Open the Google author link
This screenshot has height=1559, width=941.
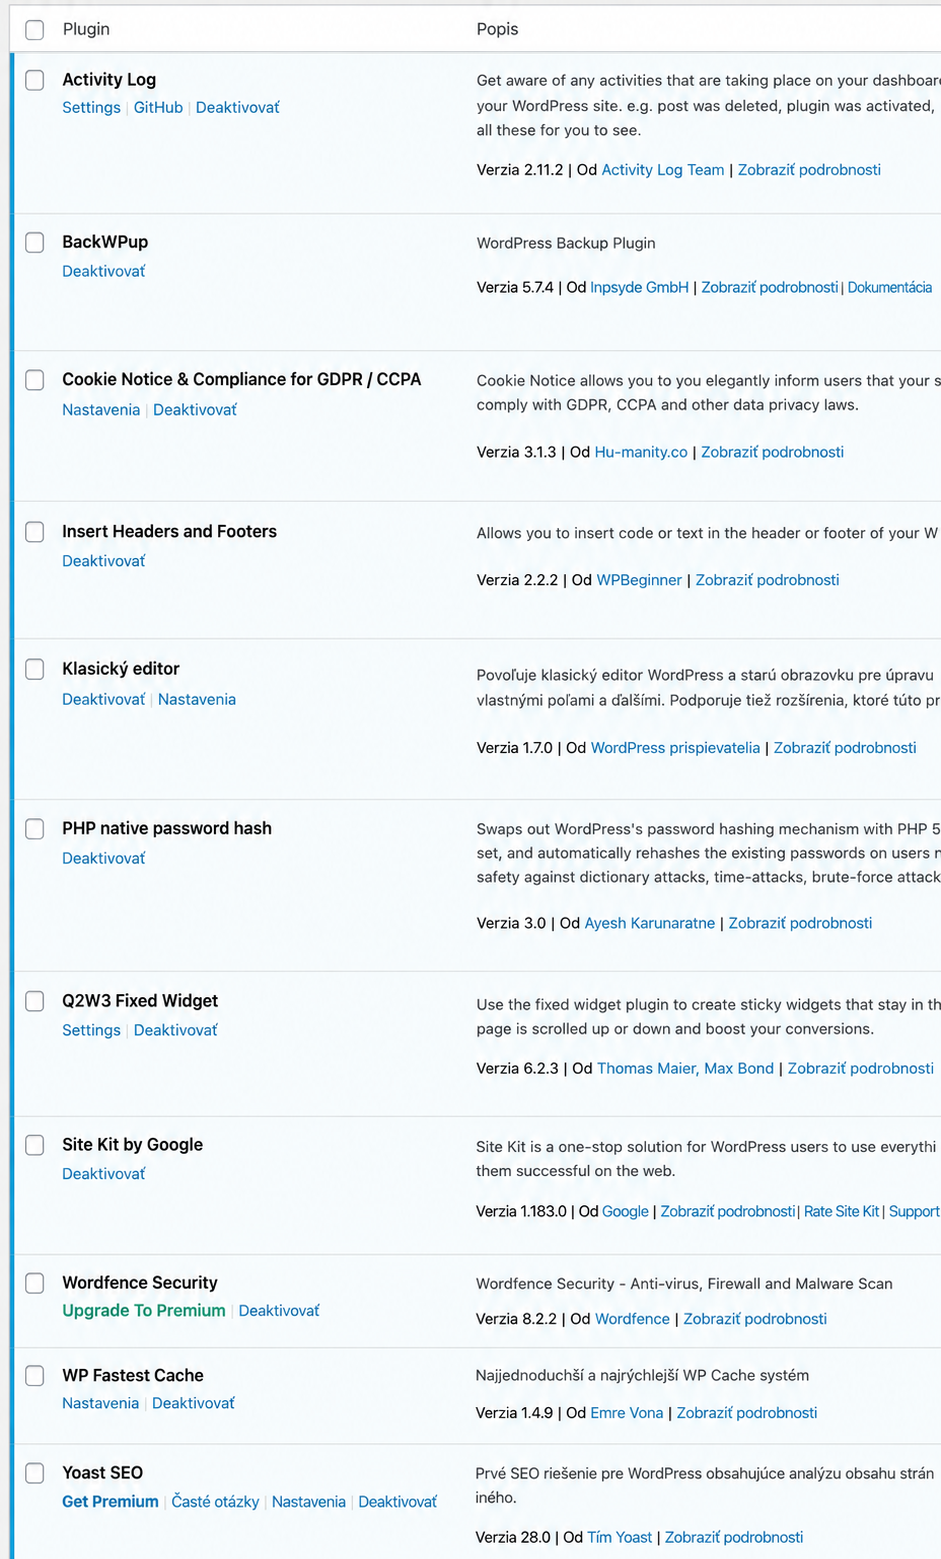tap(625, 1211)
